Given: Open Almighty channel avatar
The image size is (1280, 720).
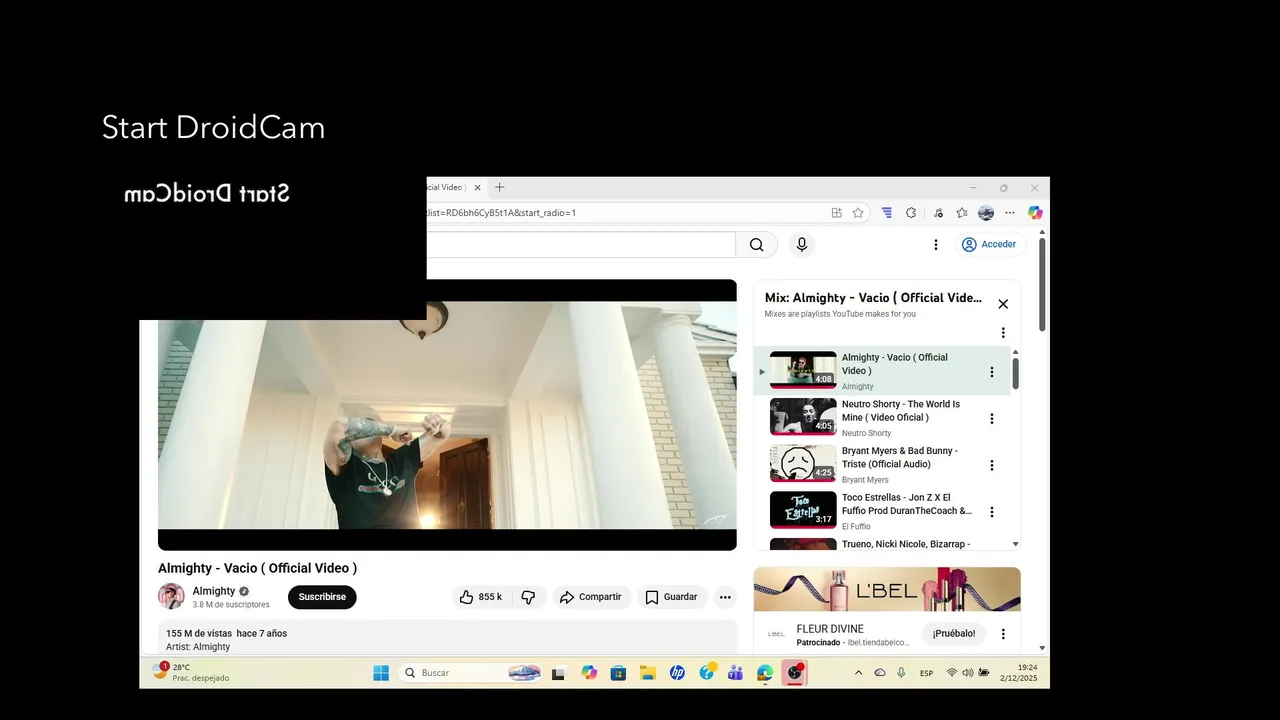Looking at the screenshot, I should point(171,596).
